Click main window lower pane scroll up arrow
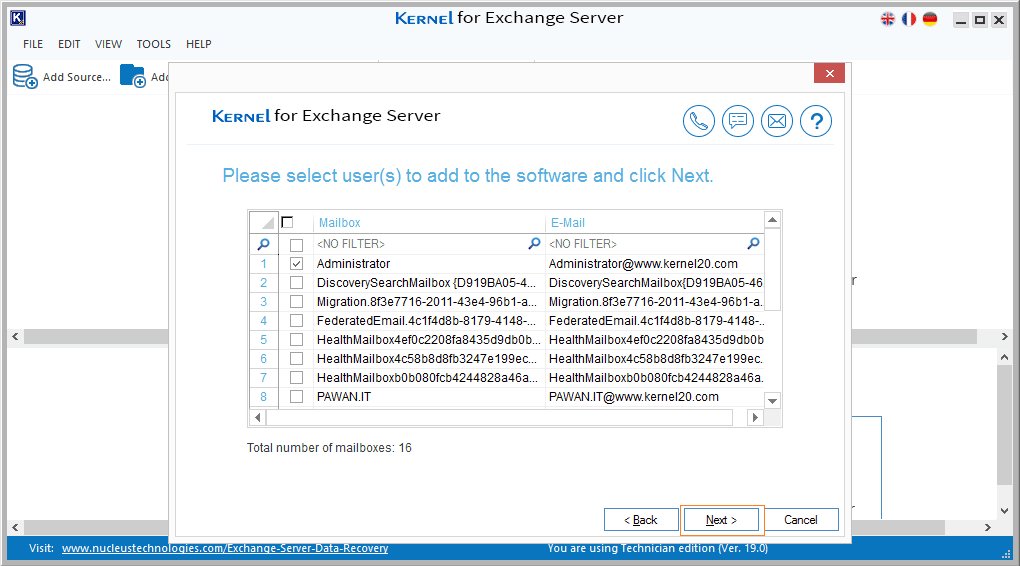This screenshot has height=566, width=1020. 1004,357
